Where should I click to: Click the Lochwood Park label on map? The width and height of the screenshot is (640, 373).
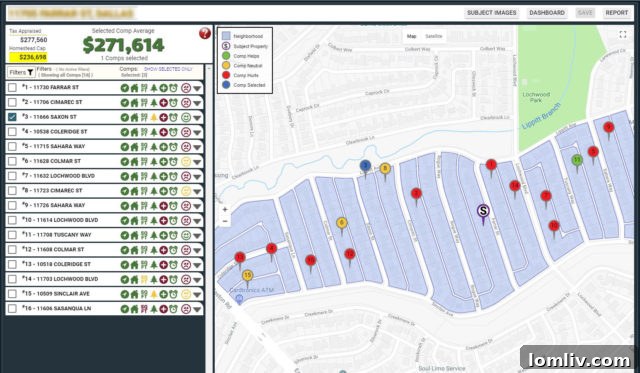tap(536, 97)
